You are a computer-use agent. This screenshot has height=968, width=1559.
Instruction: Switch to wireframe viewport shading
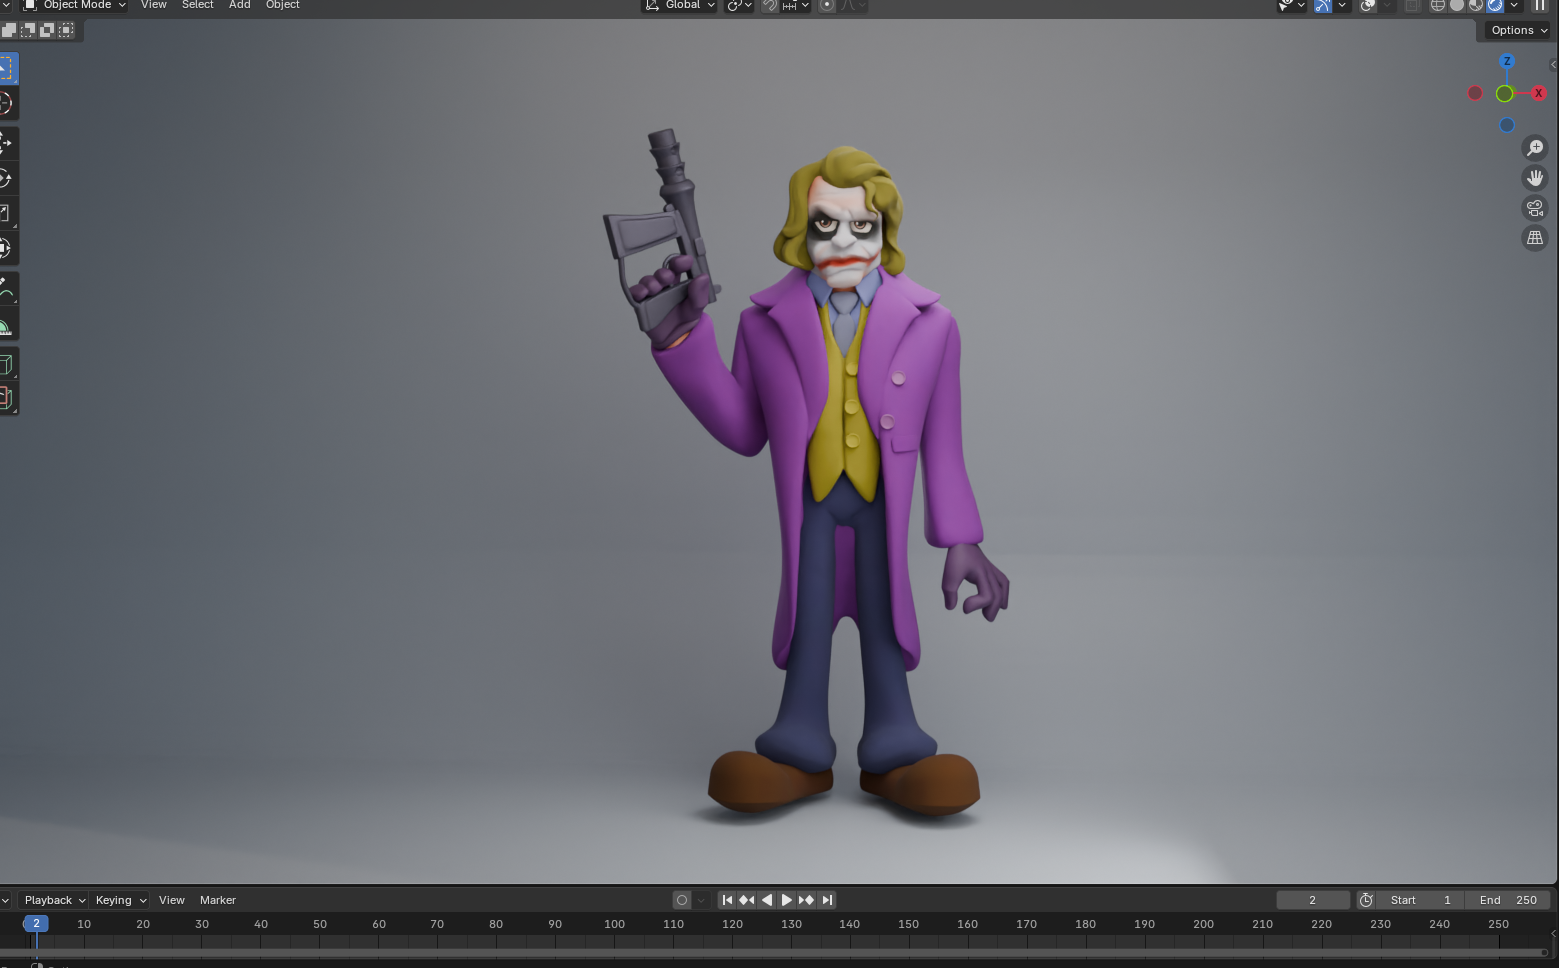tap(1438, 5)
